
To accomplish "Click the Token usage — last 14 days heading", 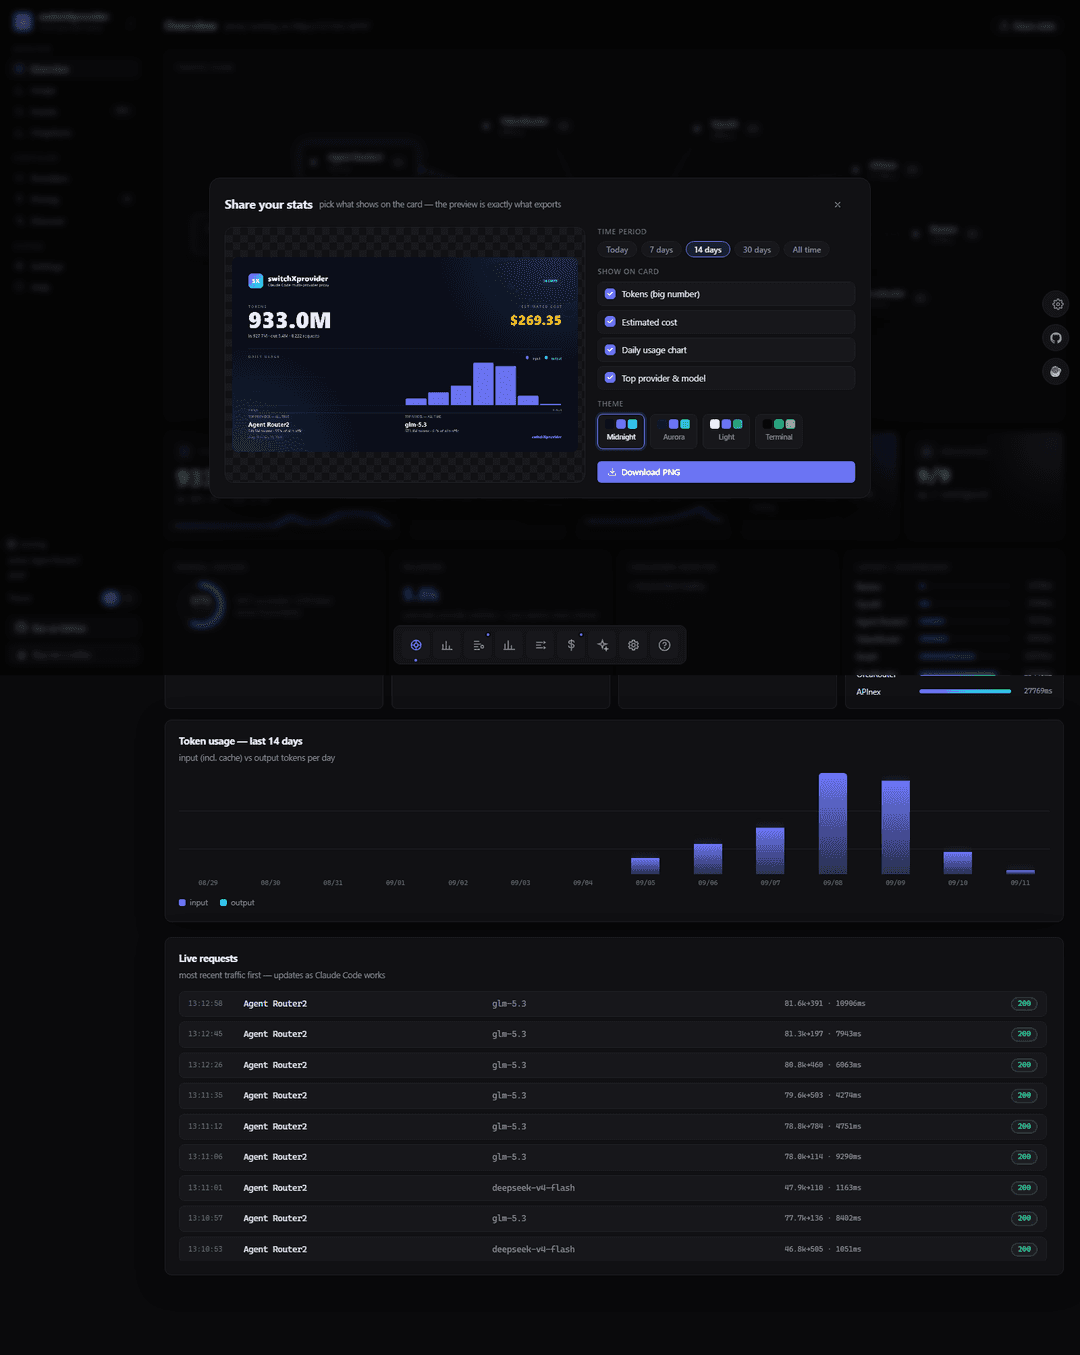I will coord(241,741).
